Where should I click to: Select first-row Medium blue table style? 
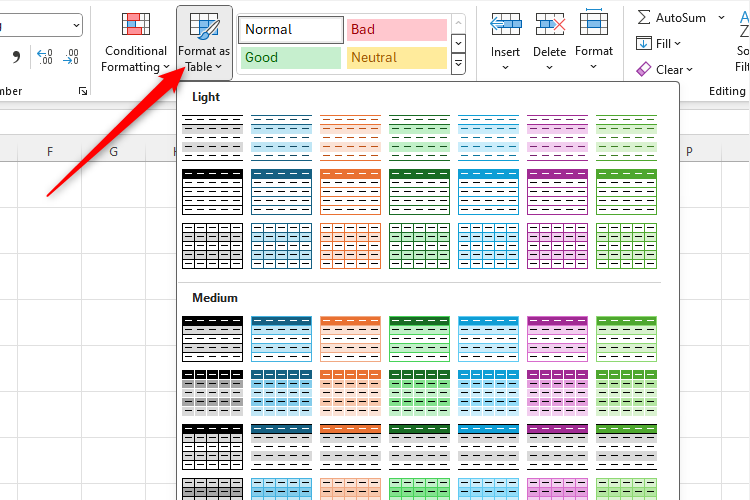point(281,339)
